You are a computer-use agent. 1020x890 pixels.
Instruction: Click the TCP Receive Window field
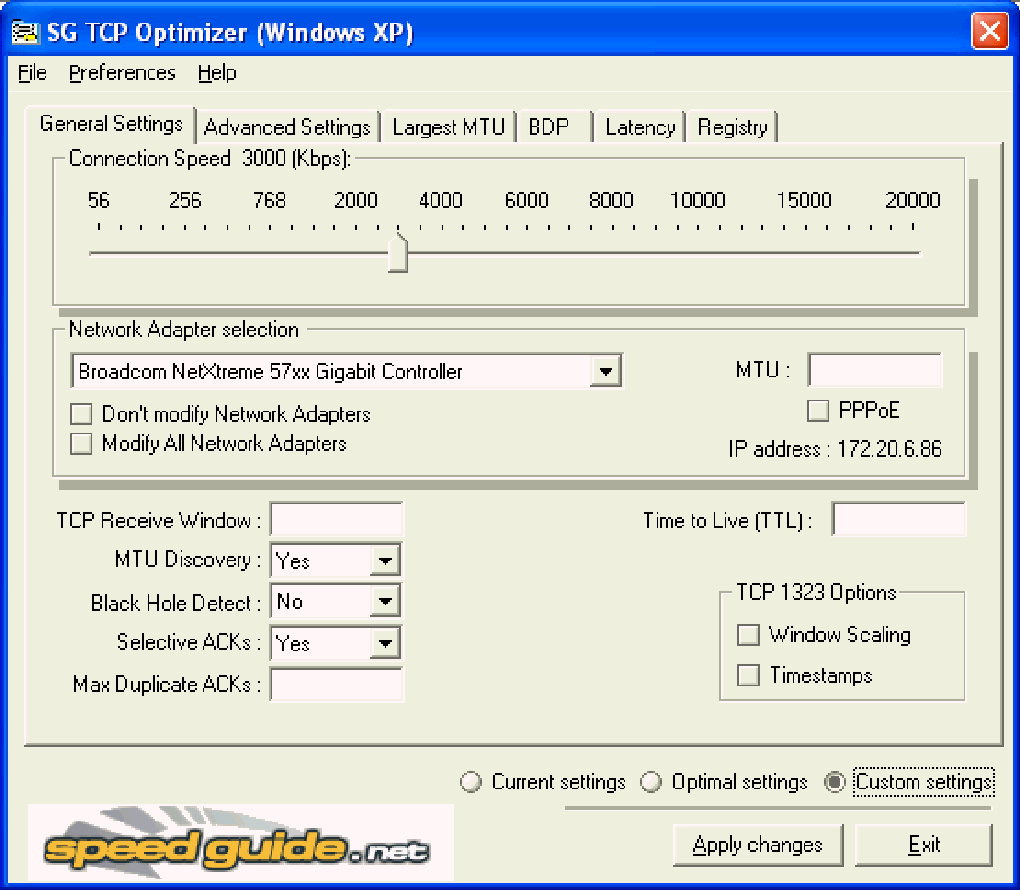336,519
